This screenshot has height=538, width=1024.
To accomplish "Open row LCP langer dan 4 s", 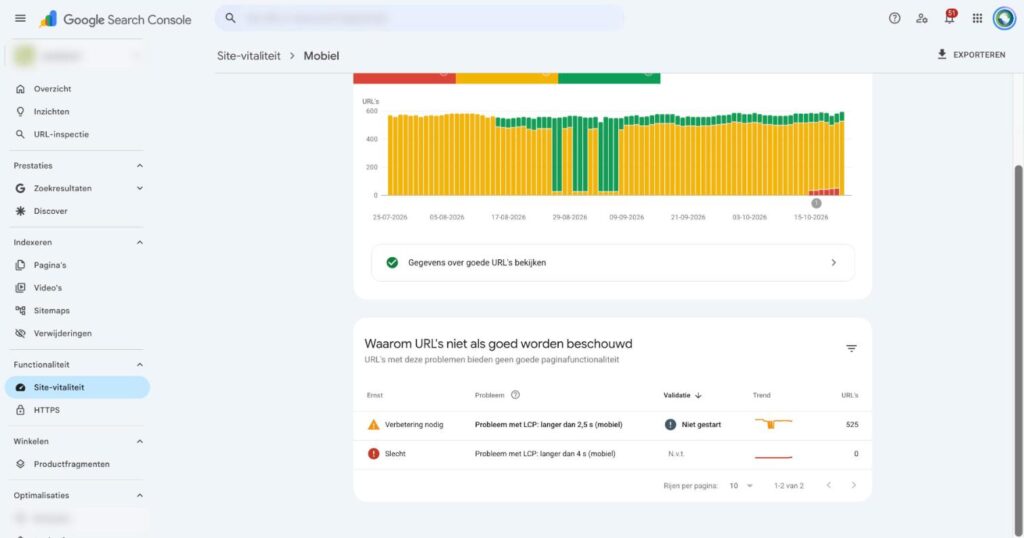I will coord(613,454).
